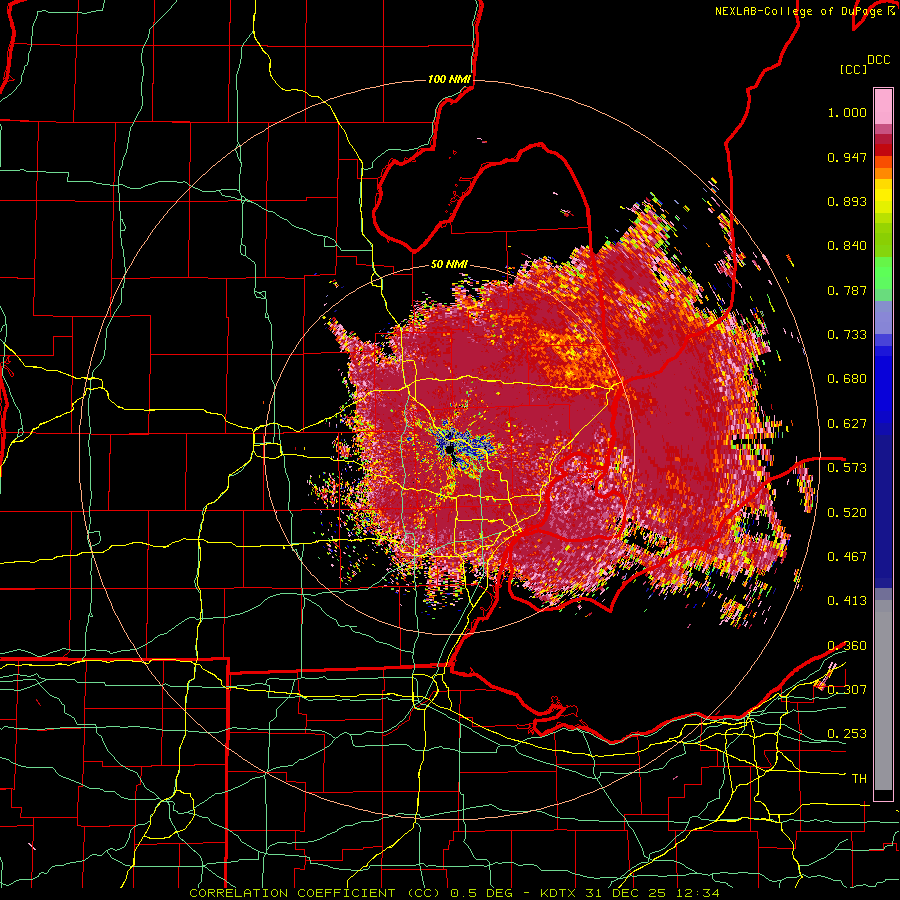The width and height of the screenshot is (900, 900).
Task: Click the 0.5 DEG elevation text
Action: point(481,893)
